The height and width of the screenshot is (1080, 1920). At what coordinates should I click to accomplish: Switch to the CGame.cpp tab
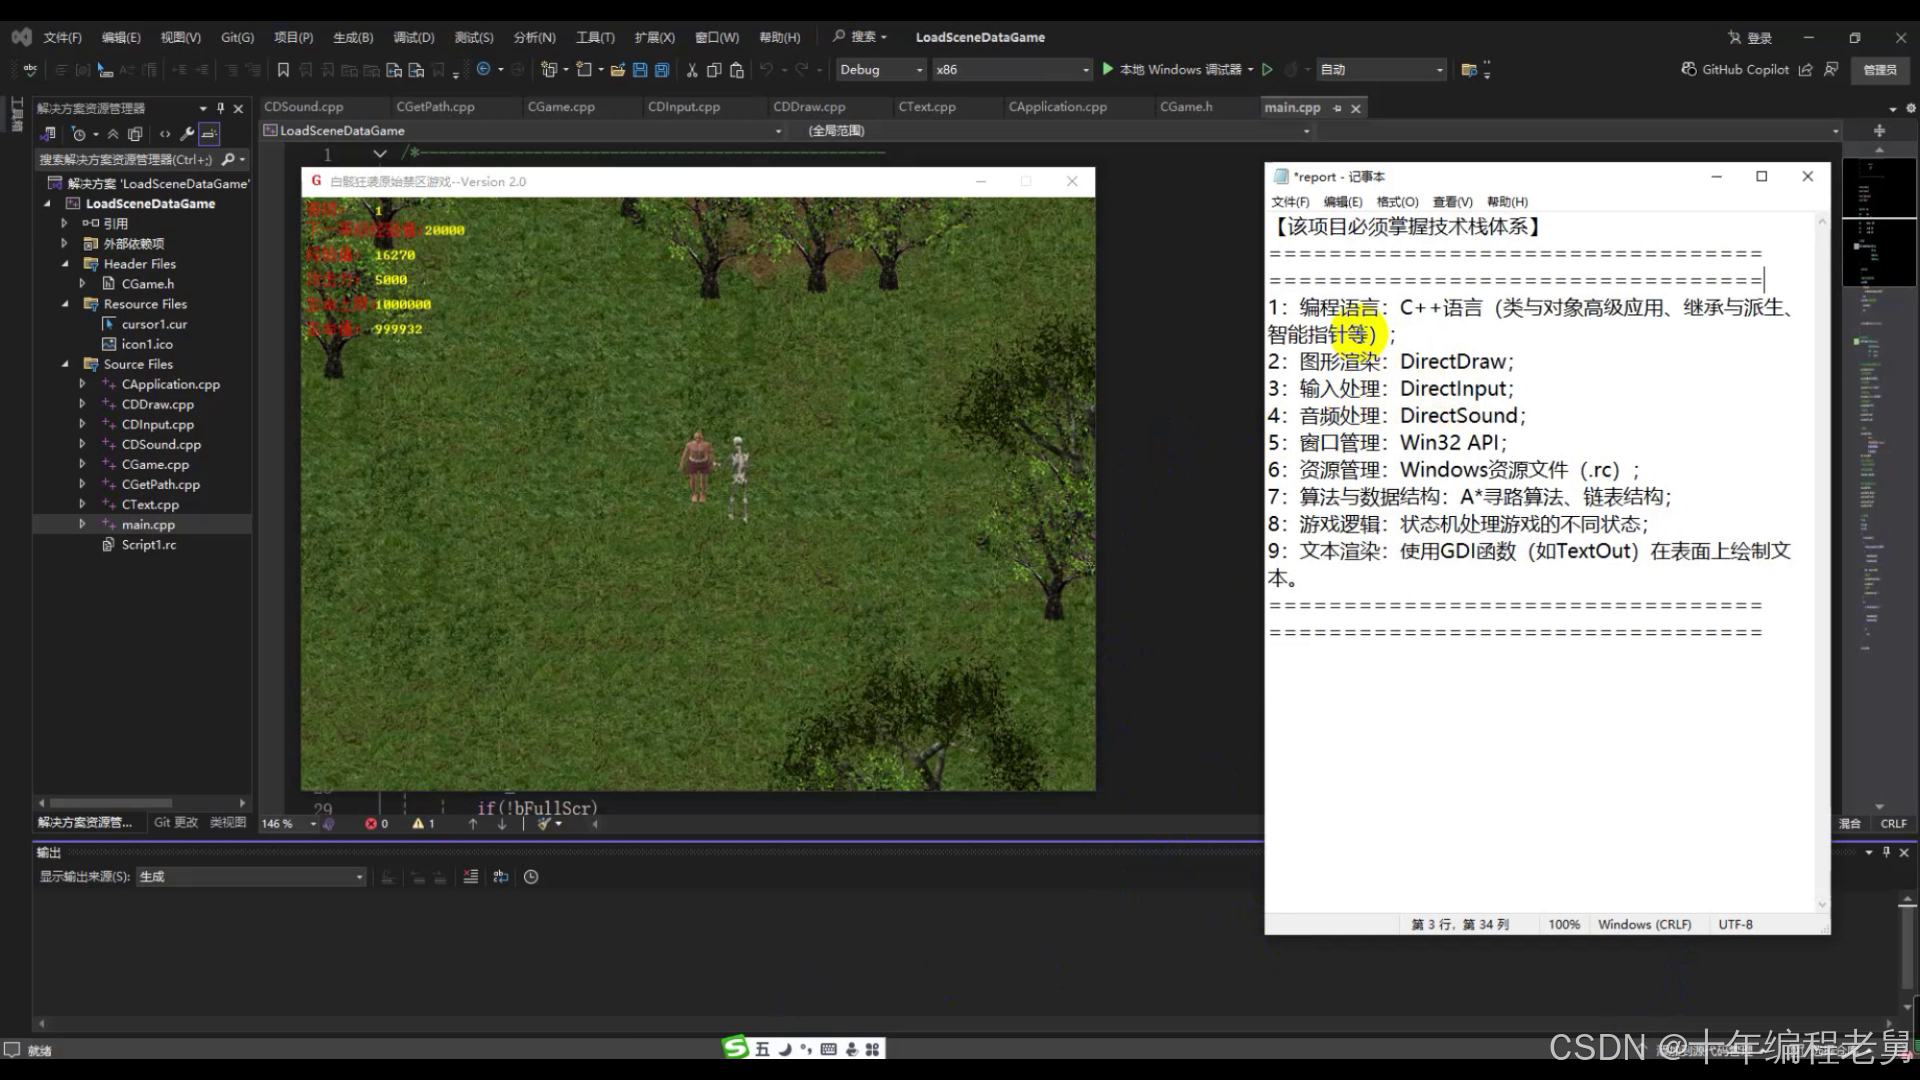pyautogui.click(x=561, y=107)
